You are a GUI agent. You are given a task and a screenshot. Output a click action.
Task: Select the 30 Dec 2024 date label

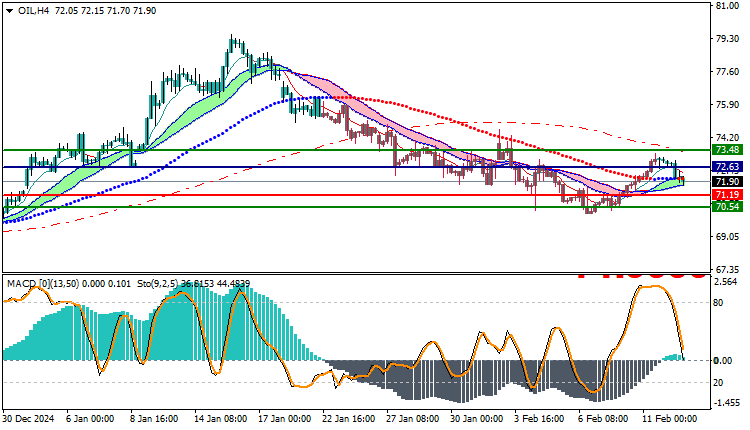click(x=28, y=419)
